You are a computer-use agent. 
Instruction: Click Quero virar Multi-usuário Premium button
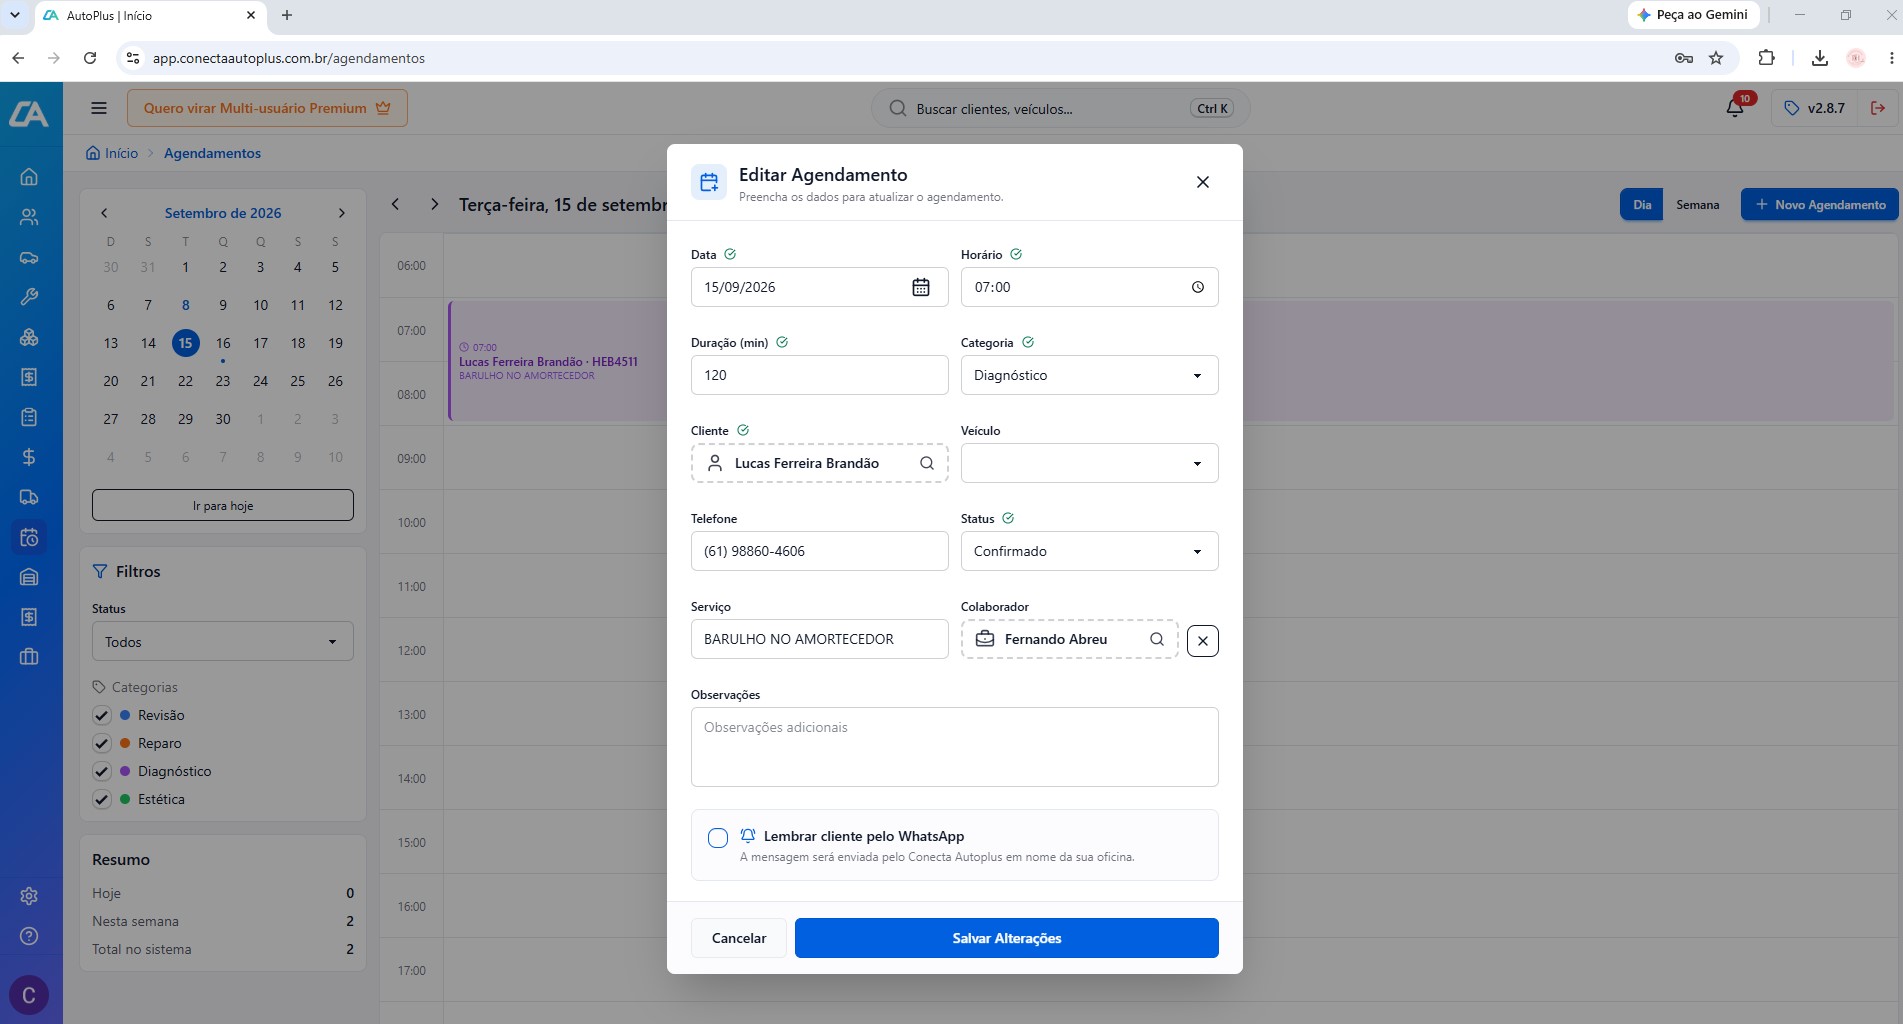click(267, 108)
